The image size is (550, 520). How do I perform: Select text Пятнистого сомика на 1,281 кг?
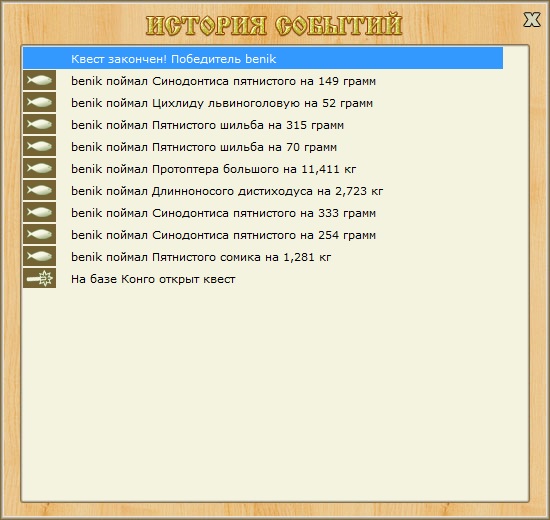click(x=241, y=257)
